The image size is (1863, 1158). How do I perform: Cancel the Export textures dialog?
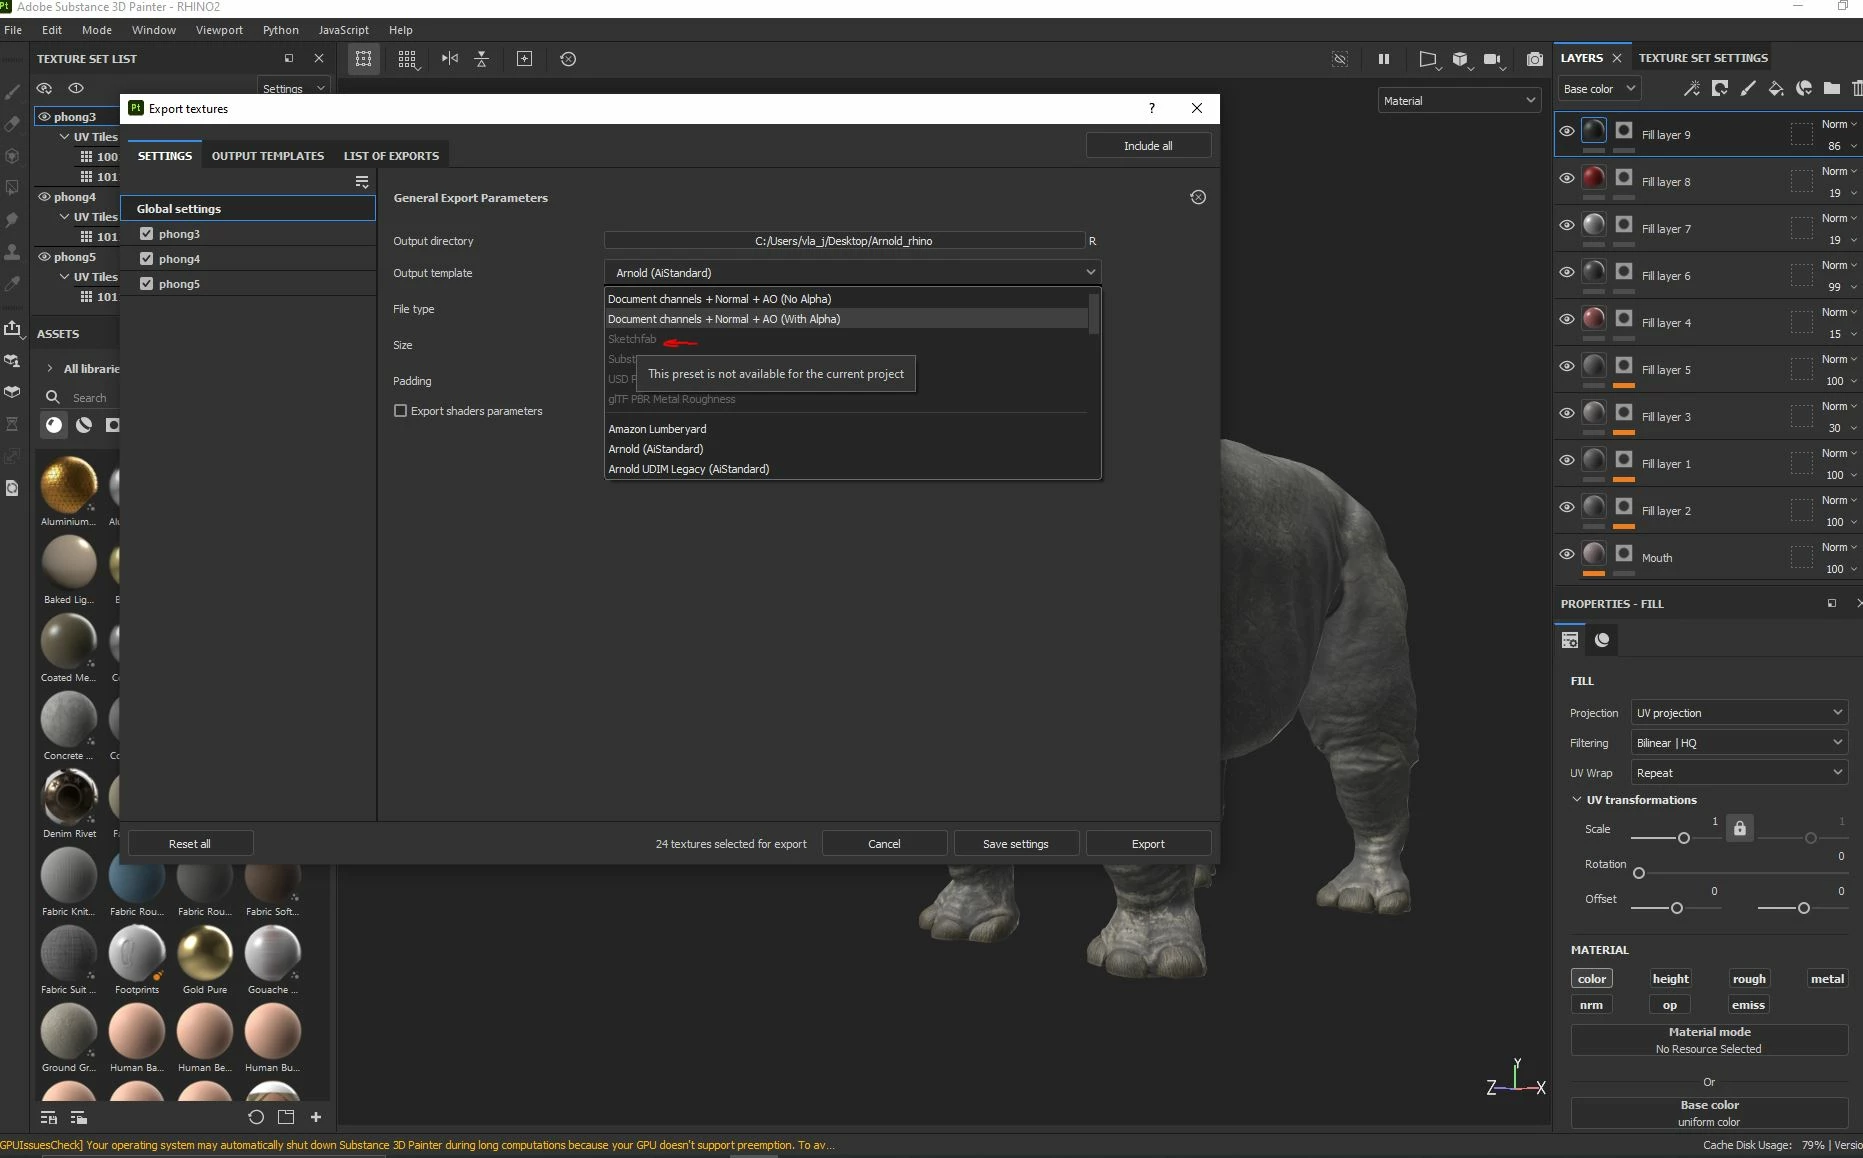(x=884, y=844)
